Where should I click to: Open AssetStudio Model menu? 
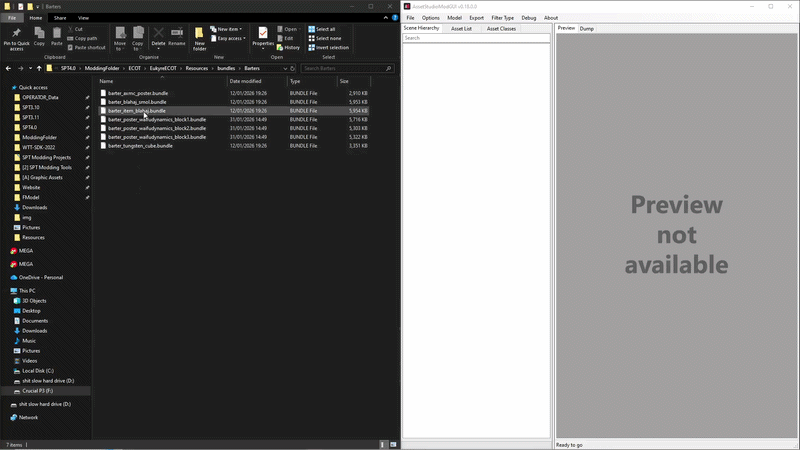(x=454, y=18)
